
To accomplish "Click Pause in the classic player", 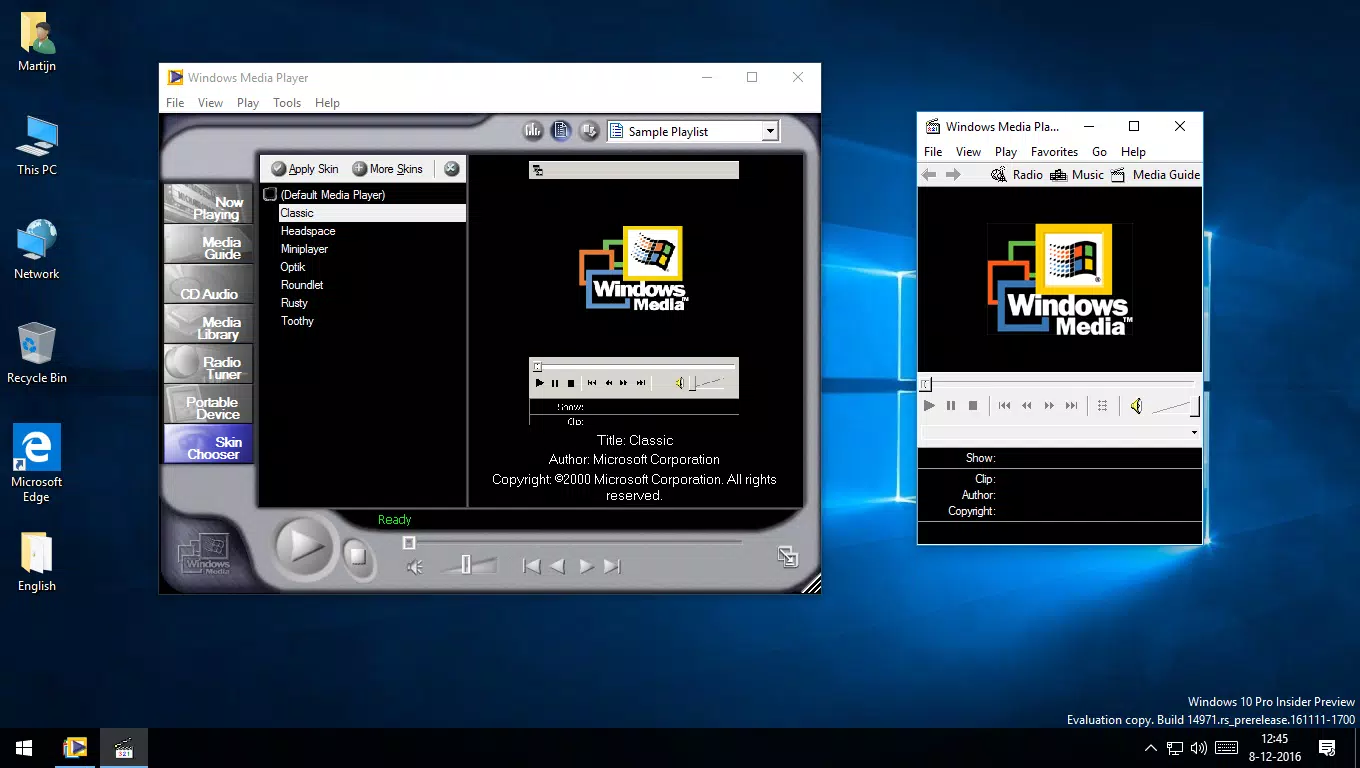I will click(x=951, y=406).
